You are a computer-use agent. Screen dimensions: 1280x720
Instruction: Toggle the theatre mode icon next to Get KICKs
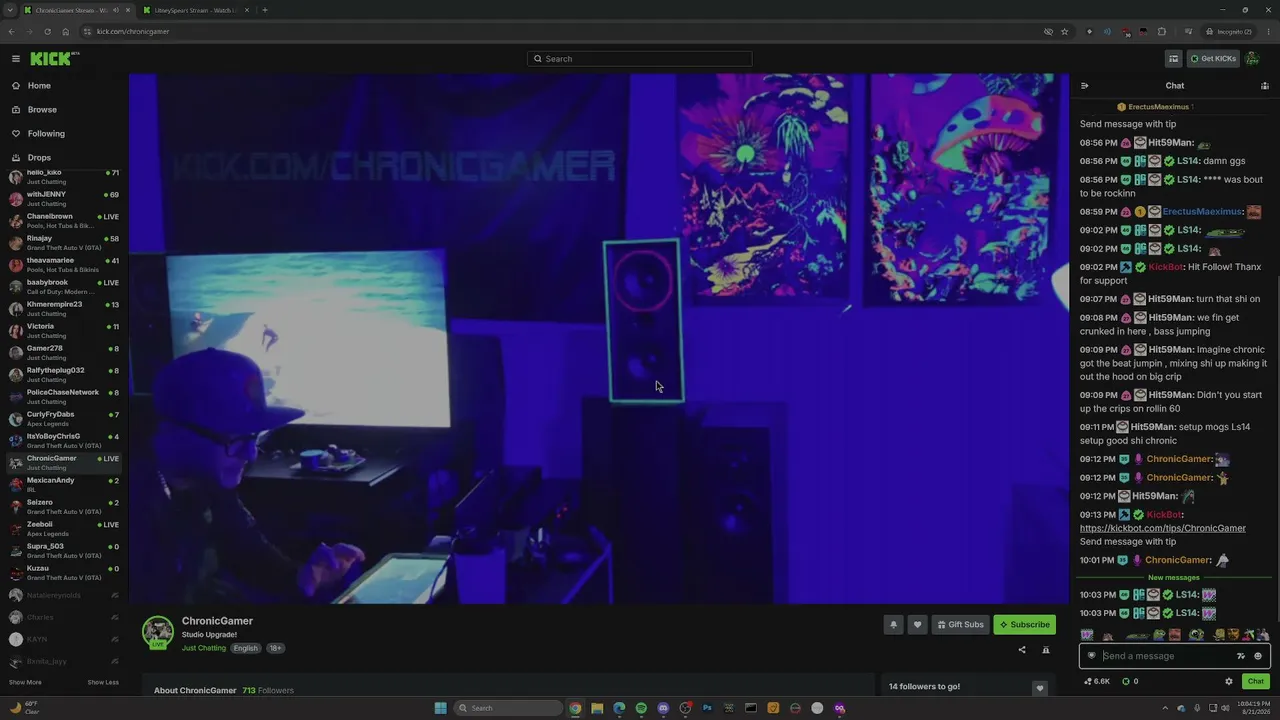point(1174,59)
